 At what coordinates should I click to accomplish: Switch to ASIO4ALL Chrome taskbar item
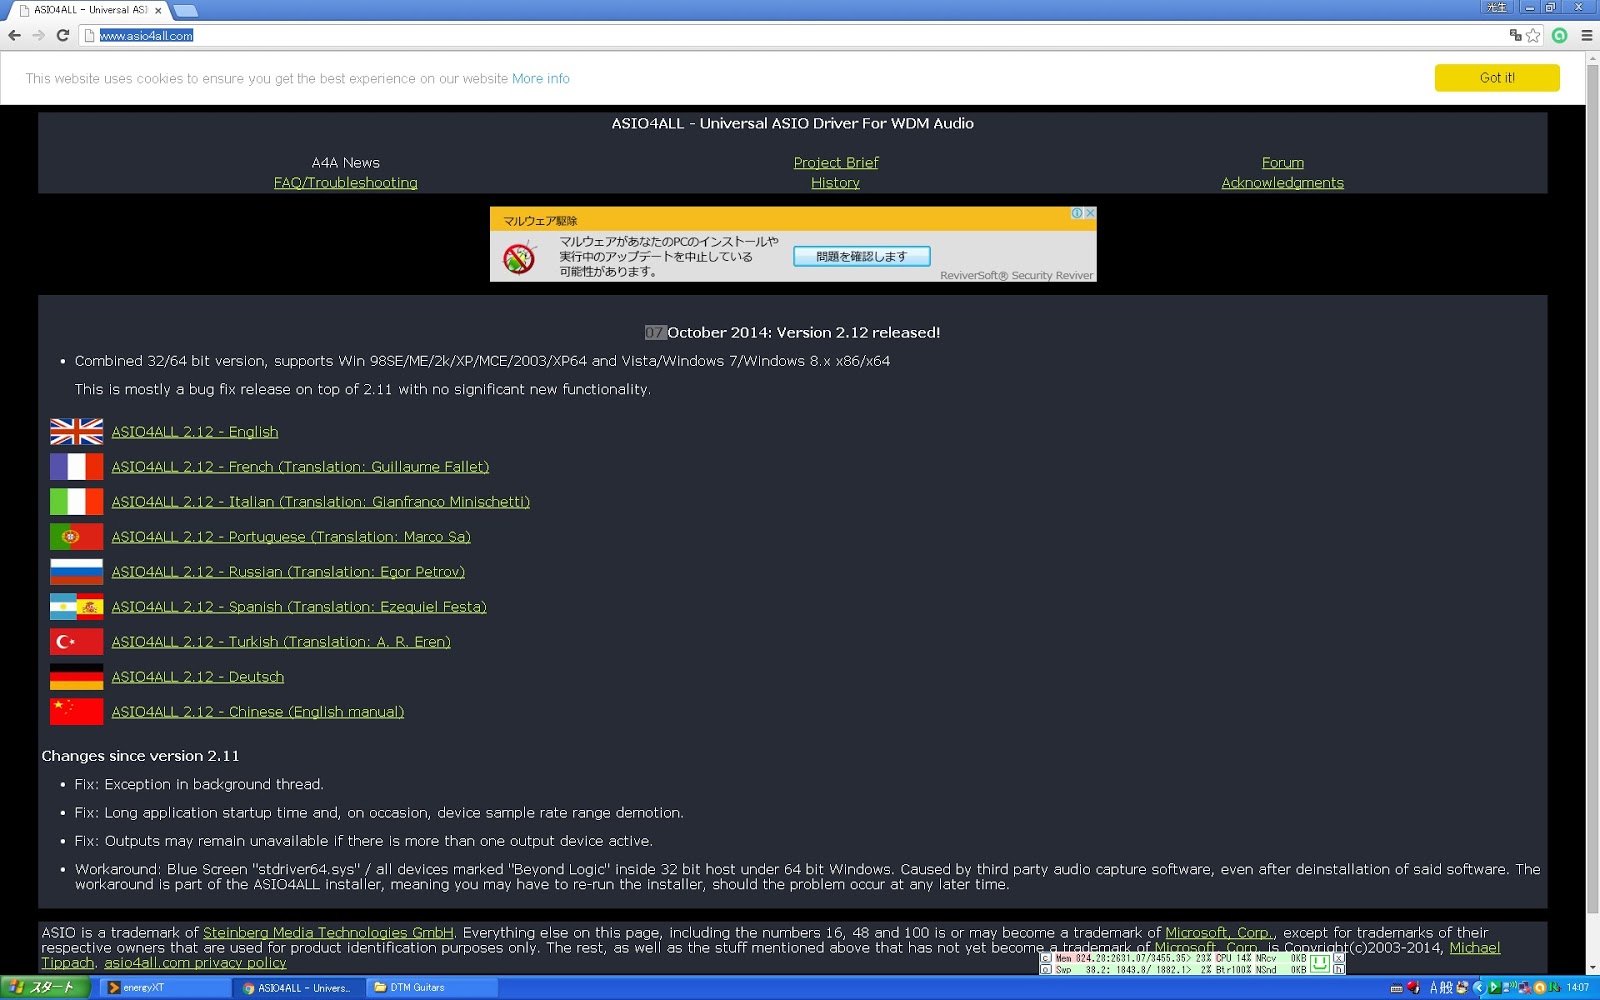tap(298, 987)
